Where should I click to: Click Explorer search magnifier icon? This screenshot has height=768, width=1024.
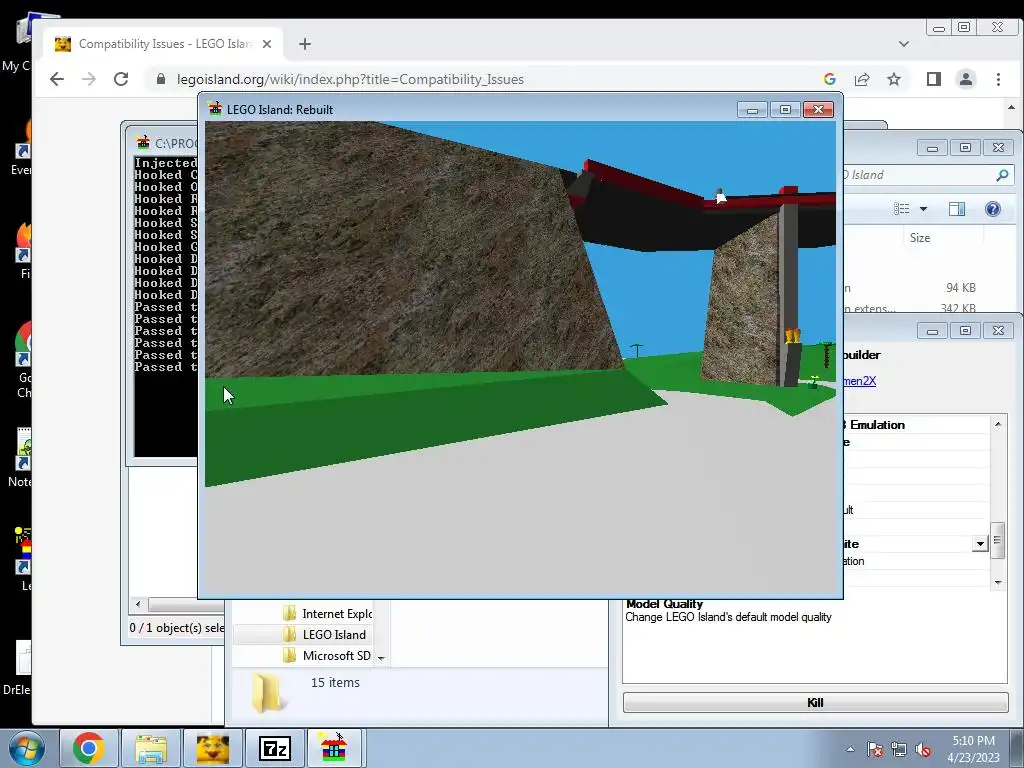coord(1002,175)
